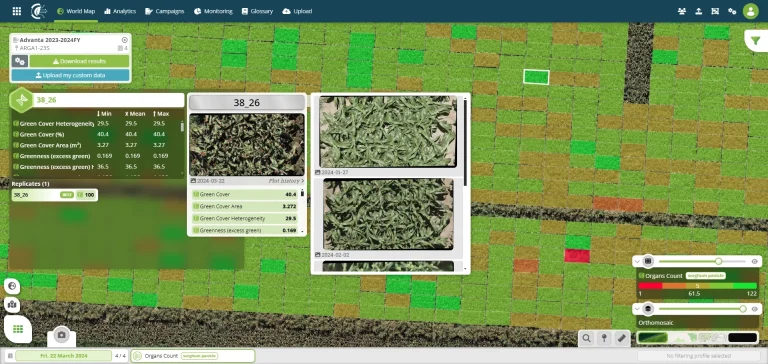
Task: Click the header upload arrow icon
Action: click(x=698, y=11)
